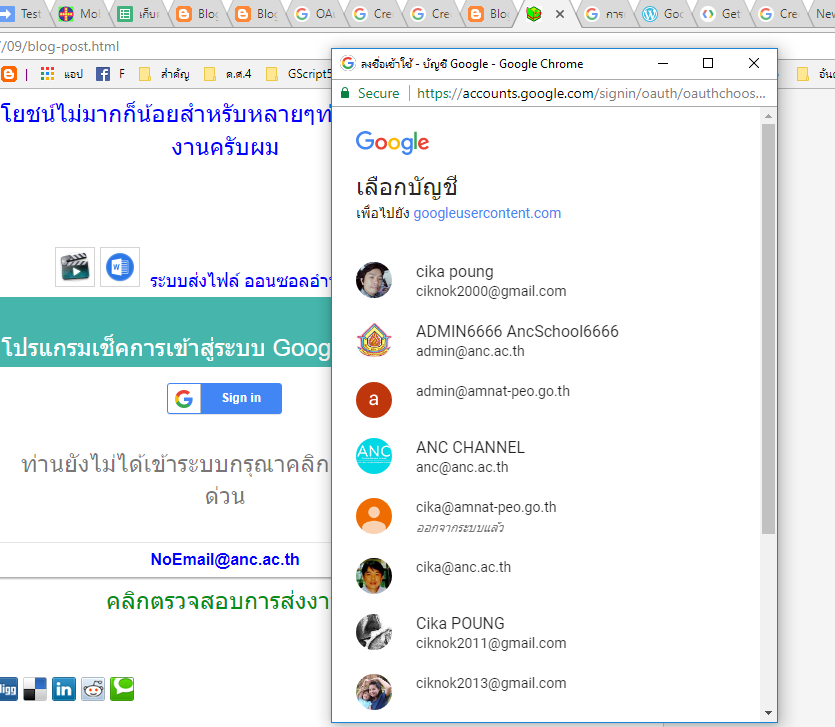This screenshot has width=835, height=727.
Task: Click the Secure padlock icon
Action: (345, 93)
